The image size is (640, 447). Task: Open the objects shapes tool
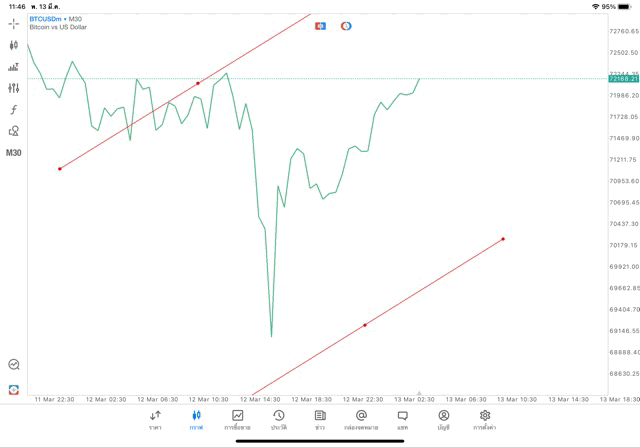(13, 131)
